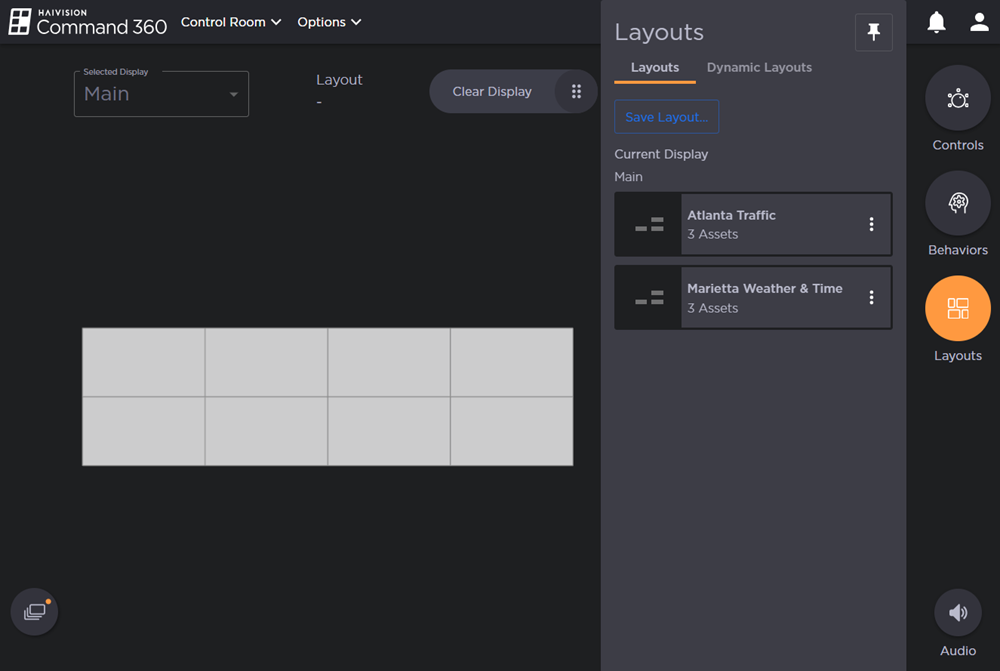Expand the Control Room menu
Screen dimensions: 1000x671
click(231, 21)
